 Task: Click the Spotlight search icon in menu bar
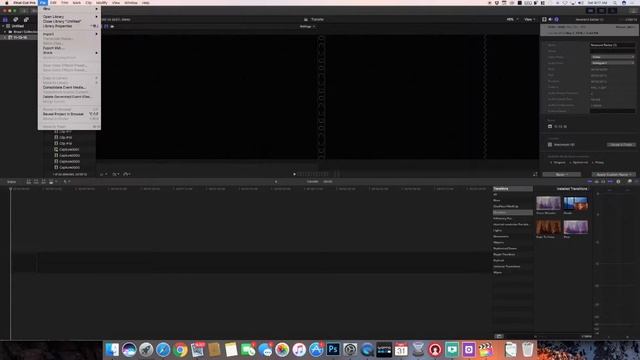coord(615,2)
